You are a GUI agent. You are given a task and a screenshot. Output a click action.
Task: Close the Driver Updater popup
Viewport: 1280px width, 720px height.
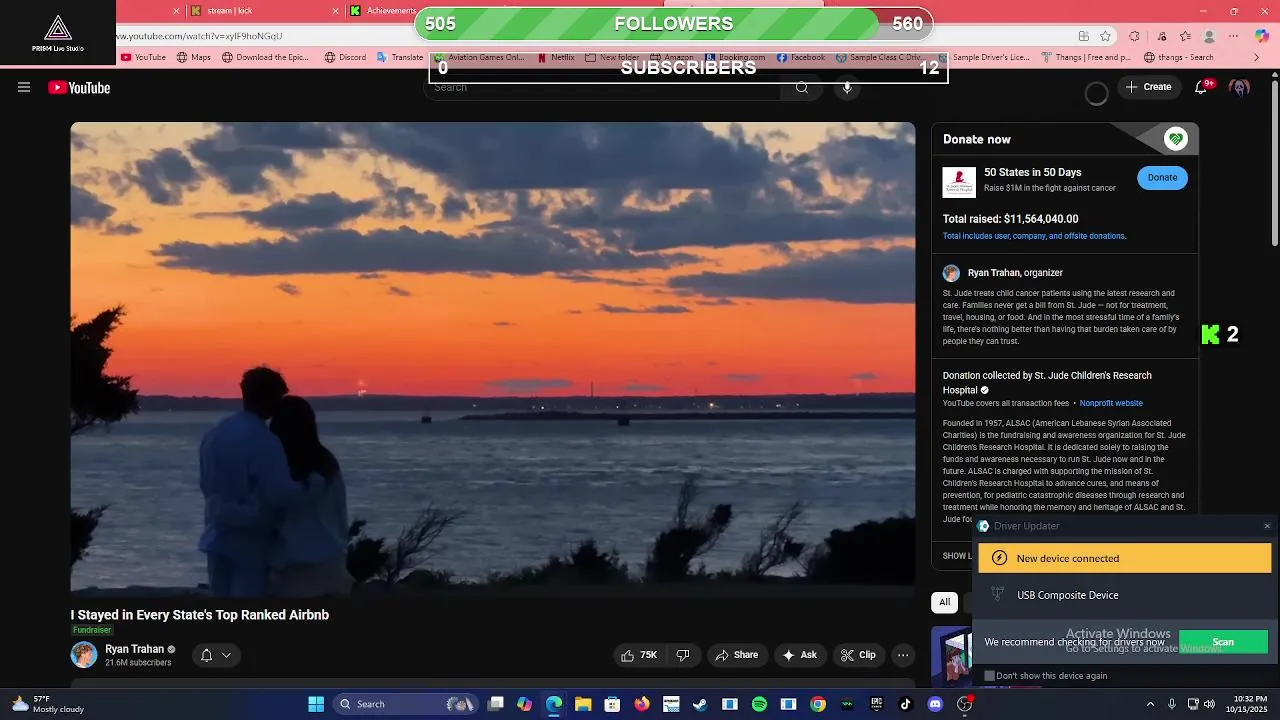pos(1267,526)
